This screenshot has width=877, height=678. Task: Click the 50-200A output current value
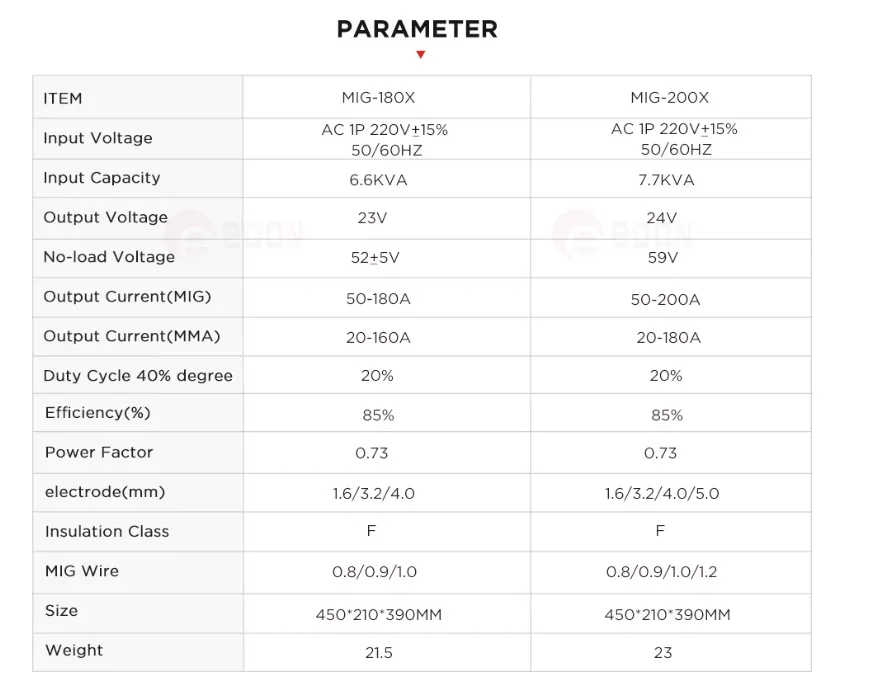click(665, 300)
